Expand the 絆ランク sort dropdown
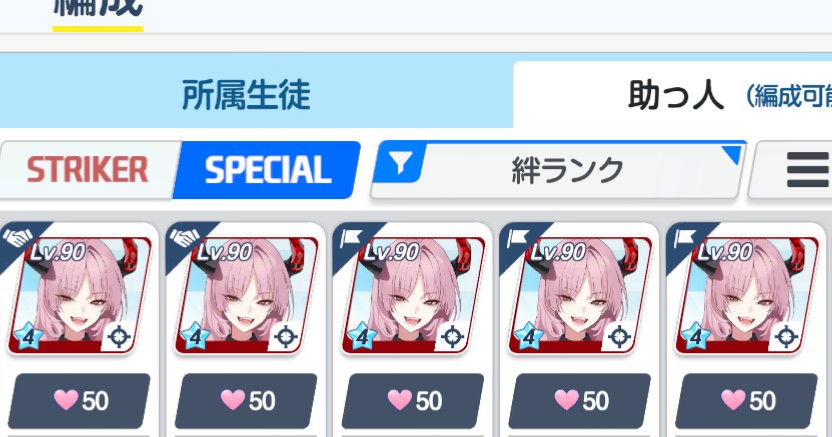This screenshot has height=437, width=832. (558, 170)
